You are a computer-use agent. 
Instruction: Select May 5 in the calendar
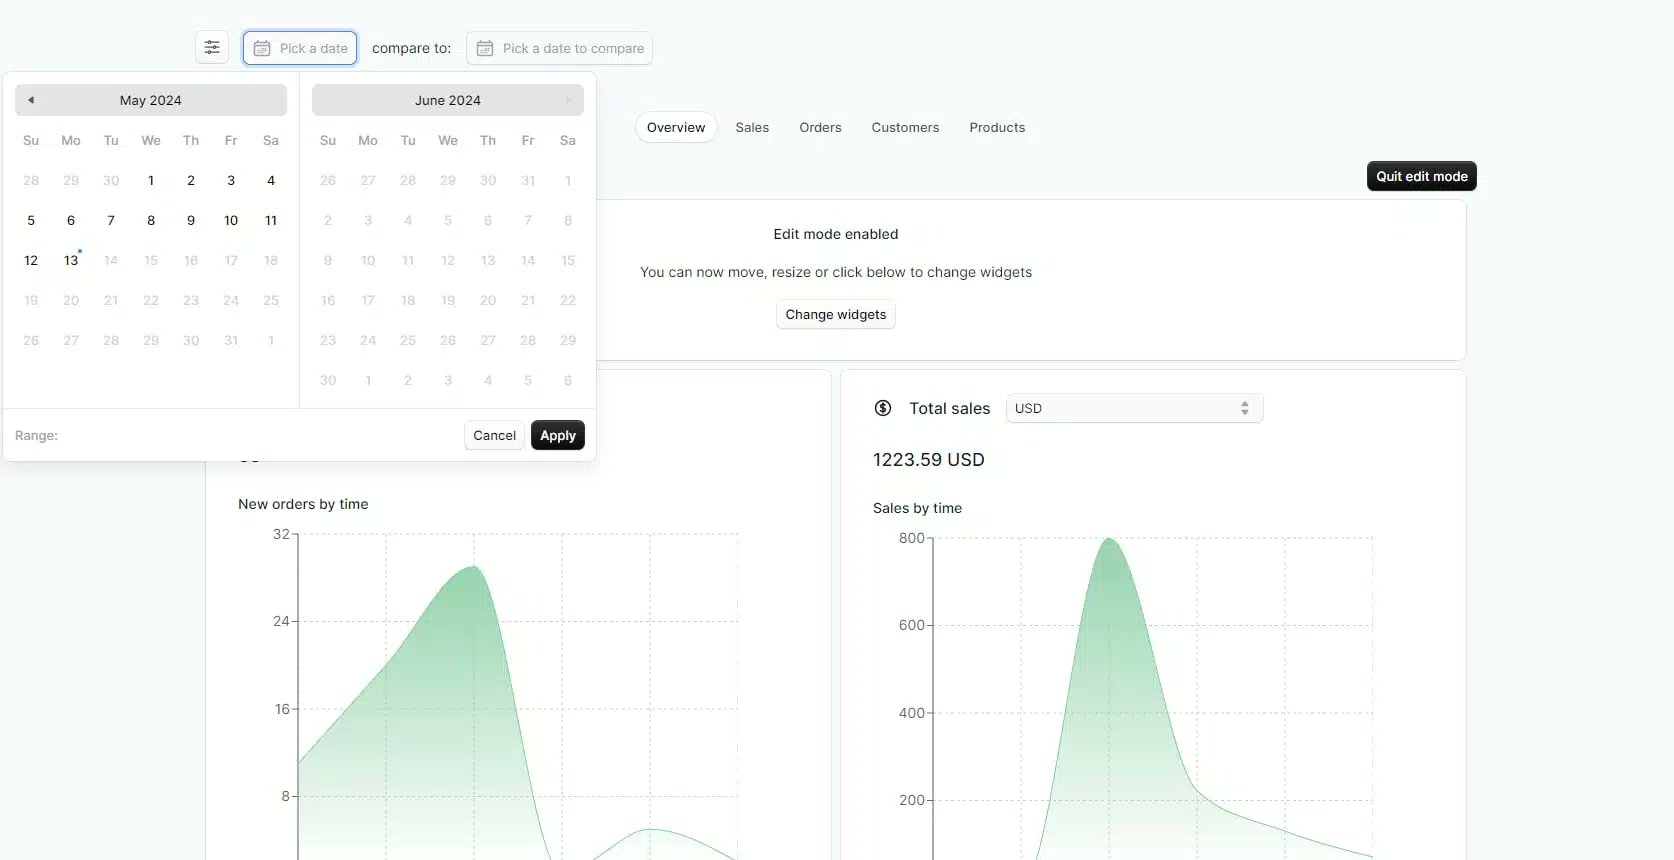click(31, 220)
